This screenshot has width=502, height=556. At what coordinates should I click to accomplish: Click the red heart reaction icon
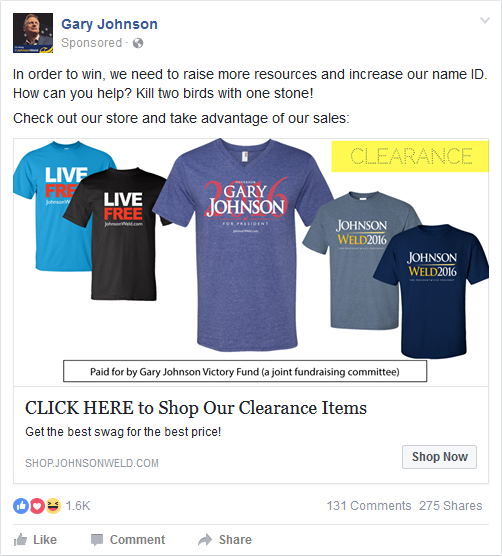(x=37, y=506)
